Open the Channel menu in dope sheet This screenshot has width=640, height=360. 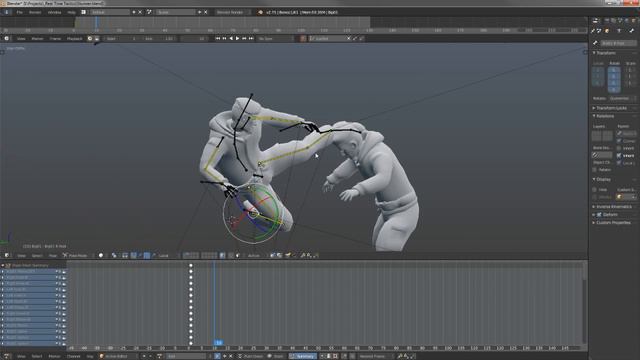tap(73, 356)
